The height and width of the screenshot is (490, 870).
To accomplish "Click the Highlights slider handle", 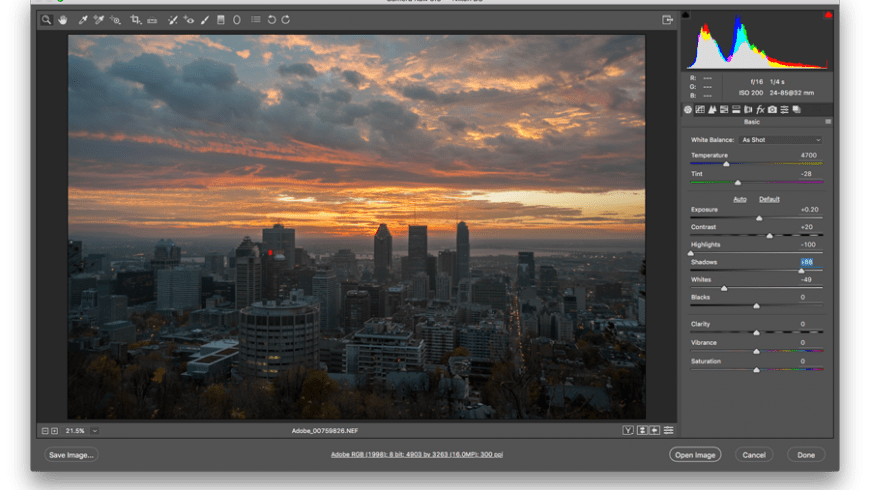I will (691, 254).
